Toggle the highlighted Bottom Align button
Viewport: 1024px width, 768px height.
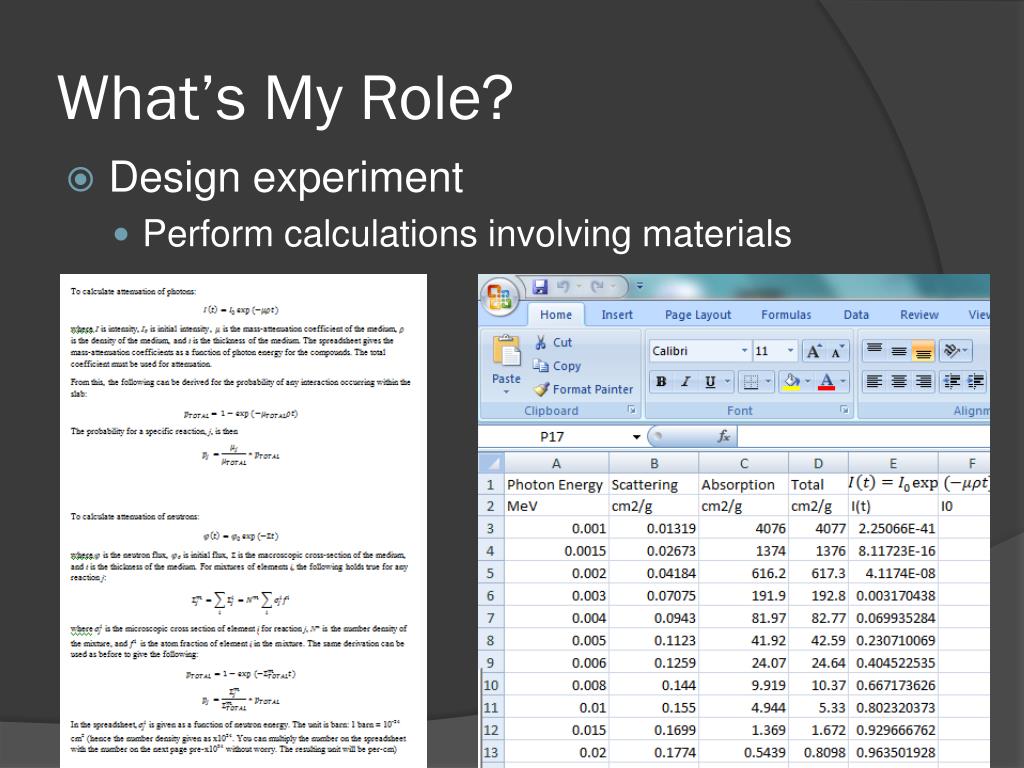[x=923, y=351]
